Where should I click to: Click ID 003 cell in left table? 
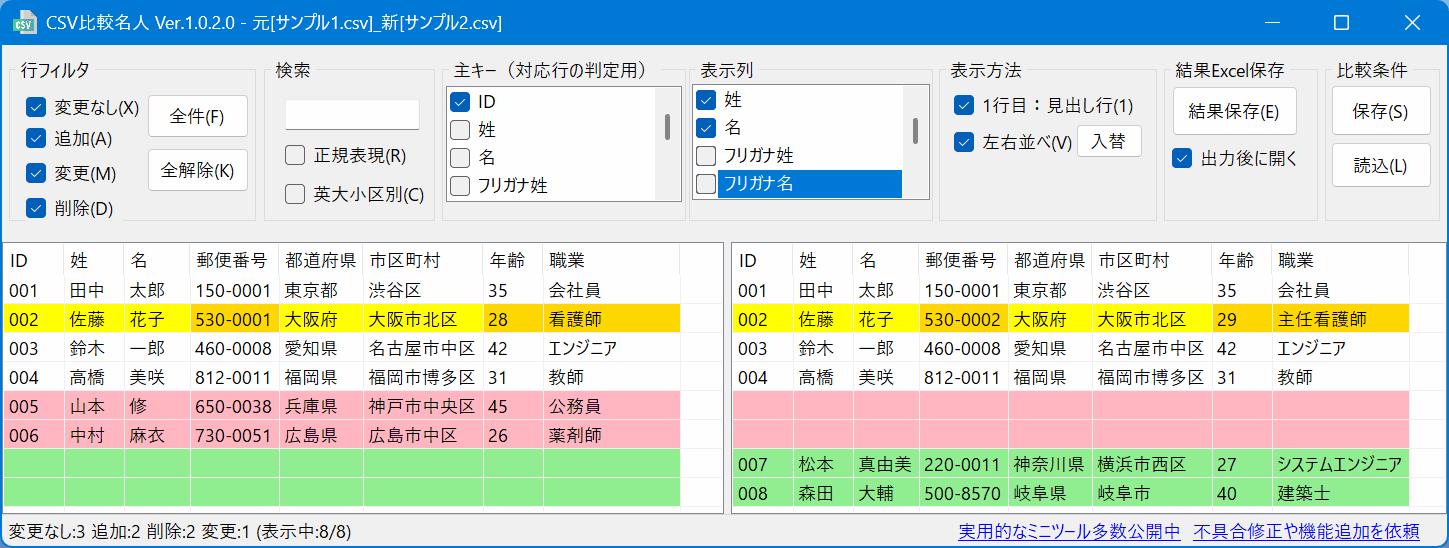[34, 348]
